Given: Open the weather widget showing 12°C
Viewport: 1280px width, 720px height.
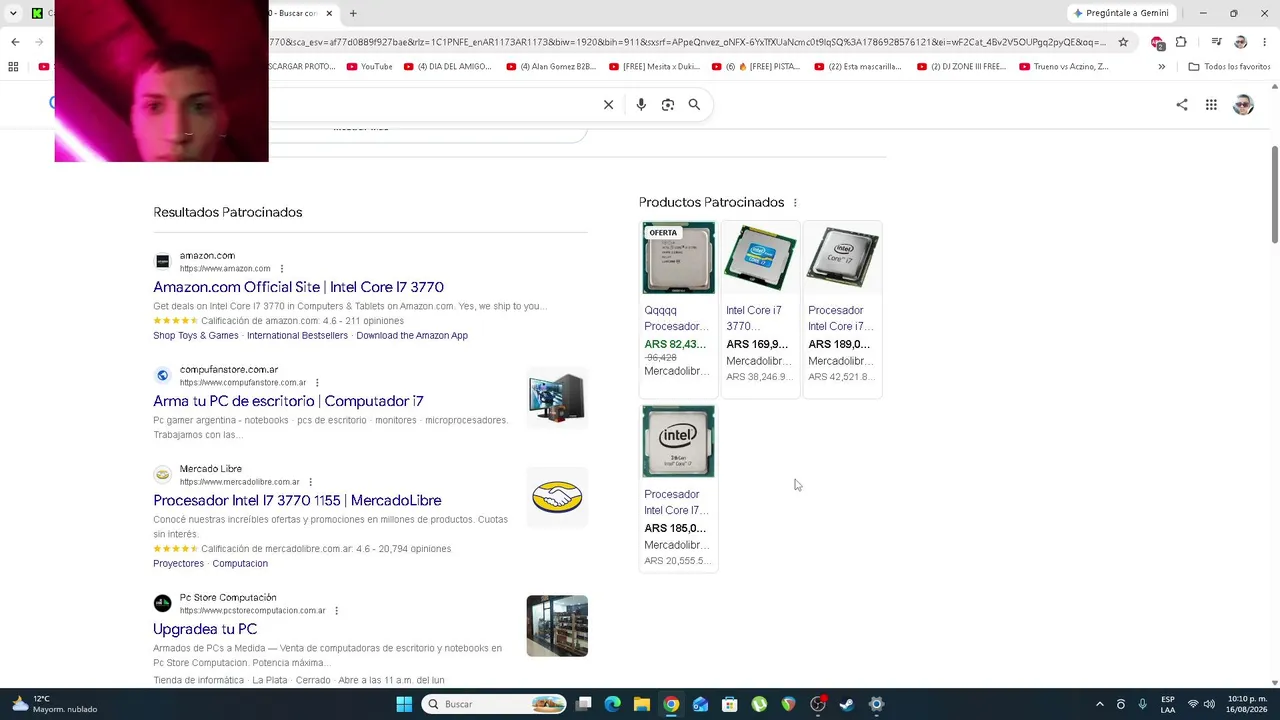Looking at the screenshot, I should click(55, 704).
